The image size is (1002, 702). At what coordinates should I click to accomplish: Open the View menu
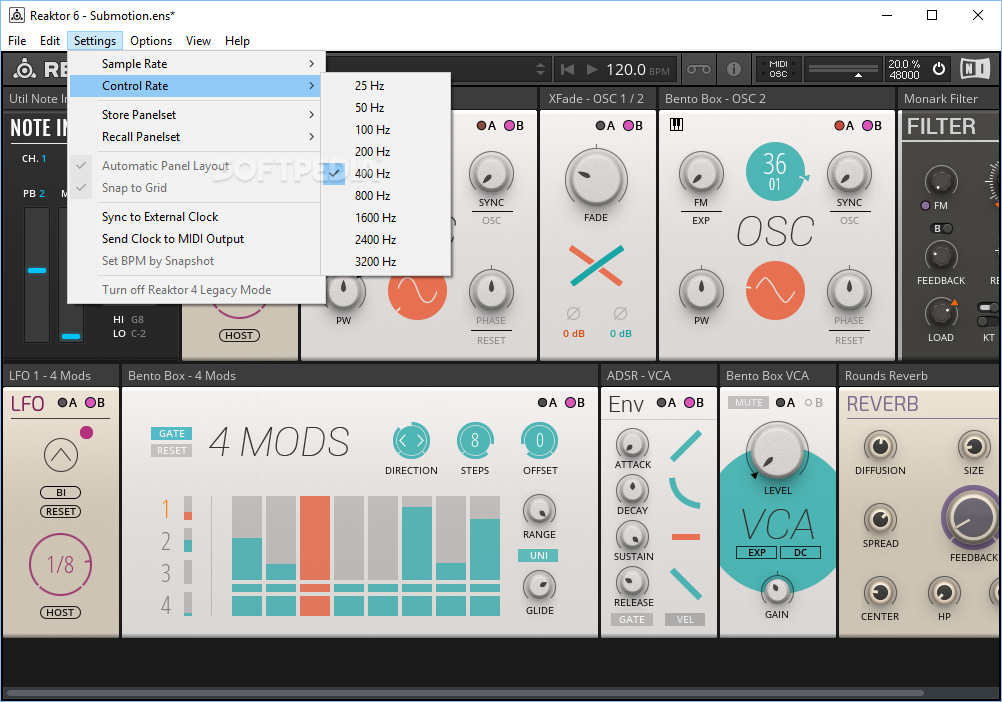[198, 41]
